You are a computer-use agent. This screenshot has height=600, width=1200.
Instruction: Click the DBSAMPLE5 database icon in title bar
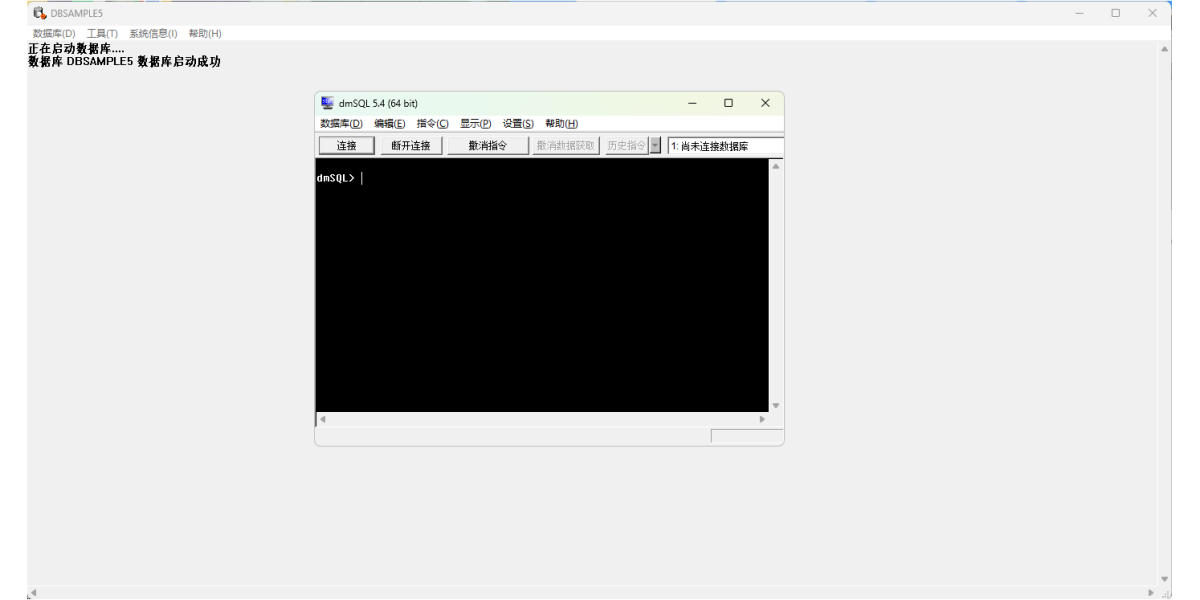tap(40, 13)
